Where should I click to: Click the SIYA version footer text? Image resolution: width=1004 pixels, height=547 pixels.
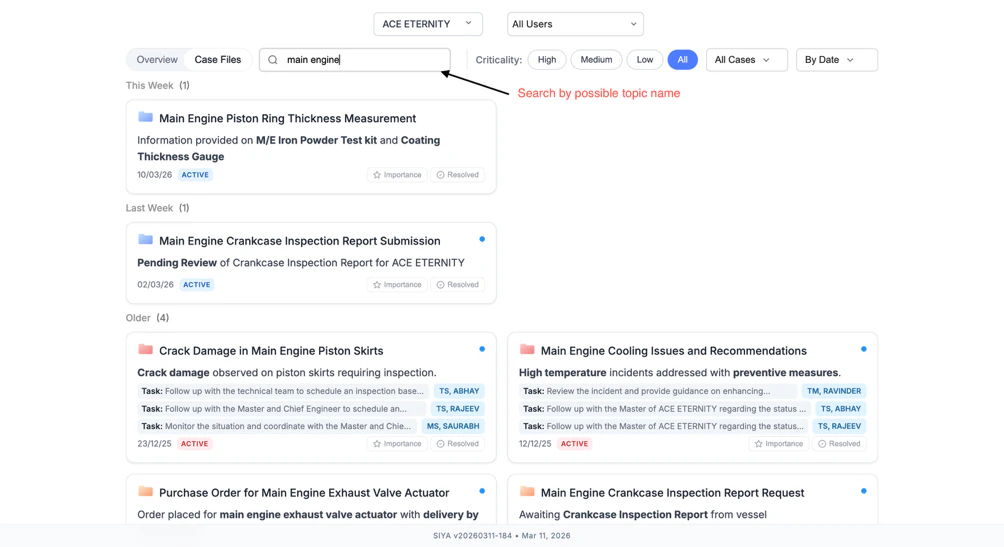pyautogui.click(x=501, y=535)
